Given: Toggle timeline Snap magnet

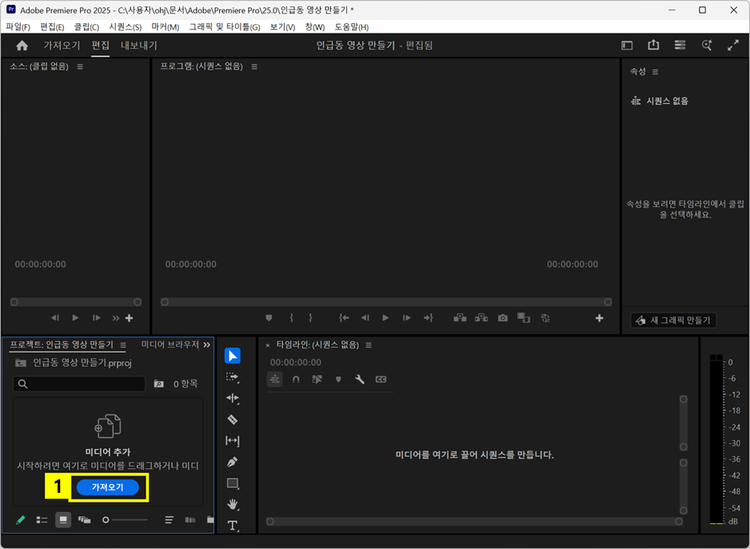Looking at the screenshot, I should point(296,379).
